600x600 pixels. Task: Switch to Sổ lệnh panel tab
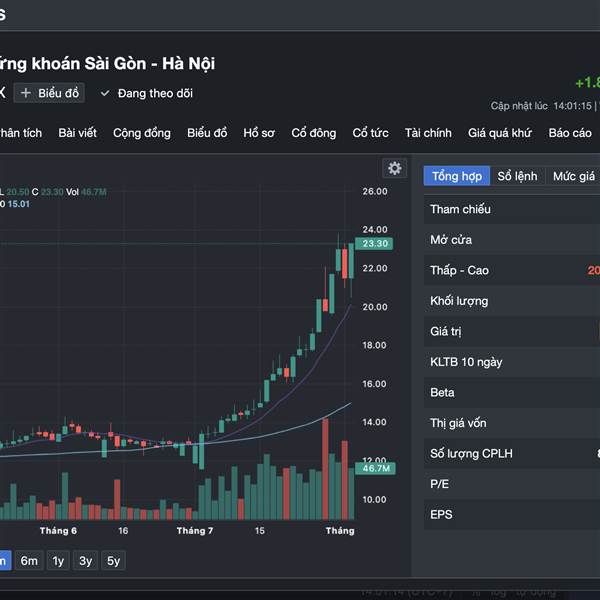coord(517,176)
